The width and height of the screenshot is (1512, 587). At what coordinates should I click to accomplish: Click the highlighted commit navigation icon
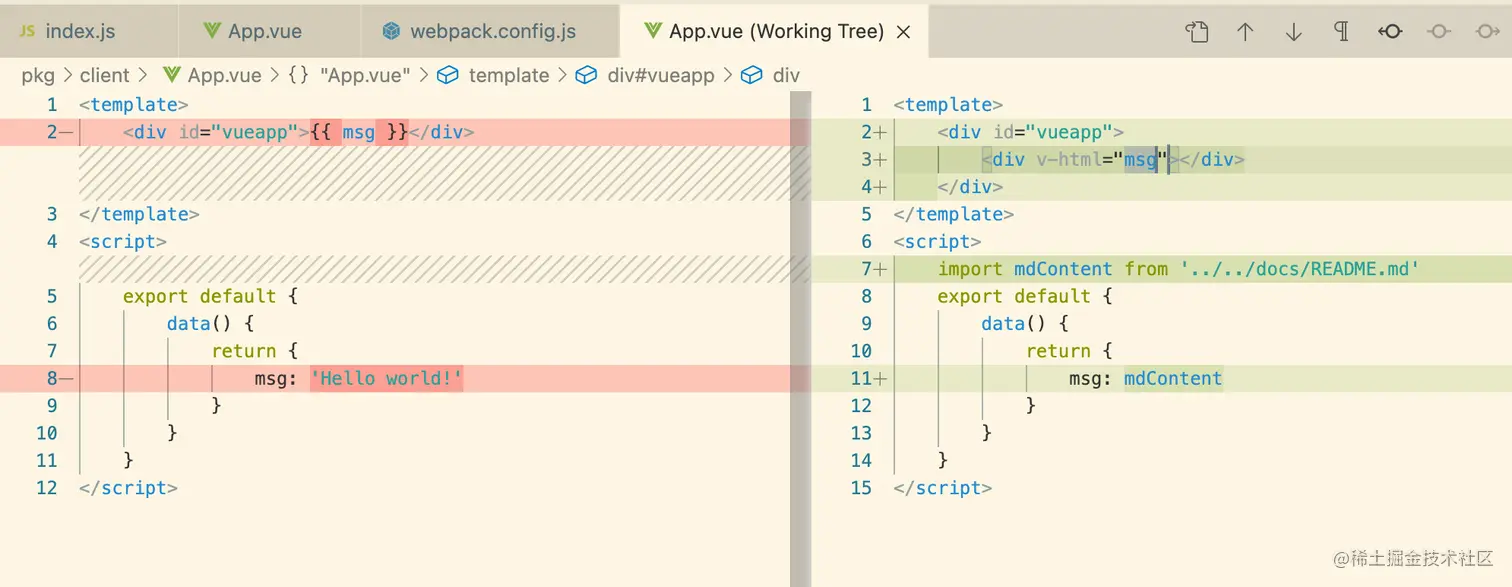(x=1390, y=32)
